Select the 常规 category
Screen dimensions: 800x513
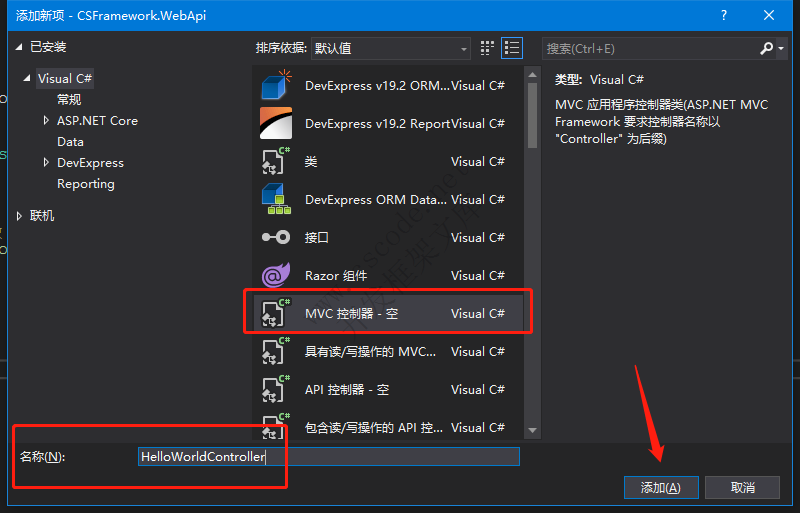69,100
